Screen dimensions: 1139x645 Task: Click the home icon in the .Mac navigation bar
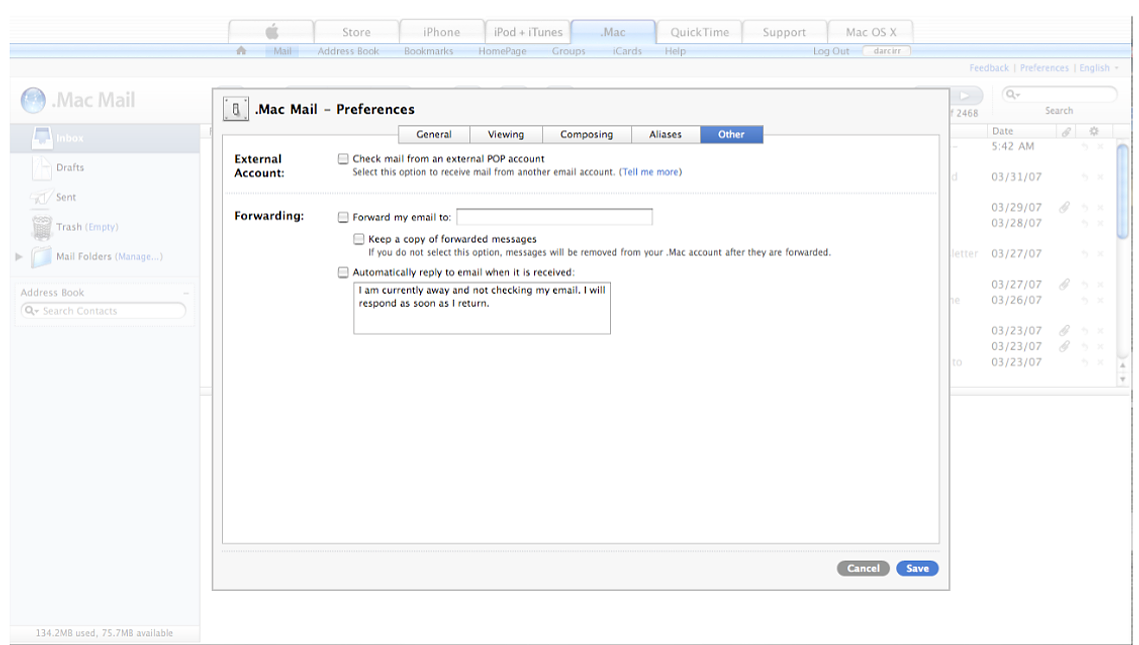tap(241, 51)
